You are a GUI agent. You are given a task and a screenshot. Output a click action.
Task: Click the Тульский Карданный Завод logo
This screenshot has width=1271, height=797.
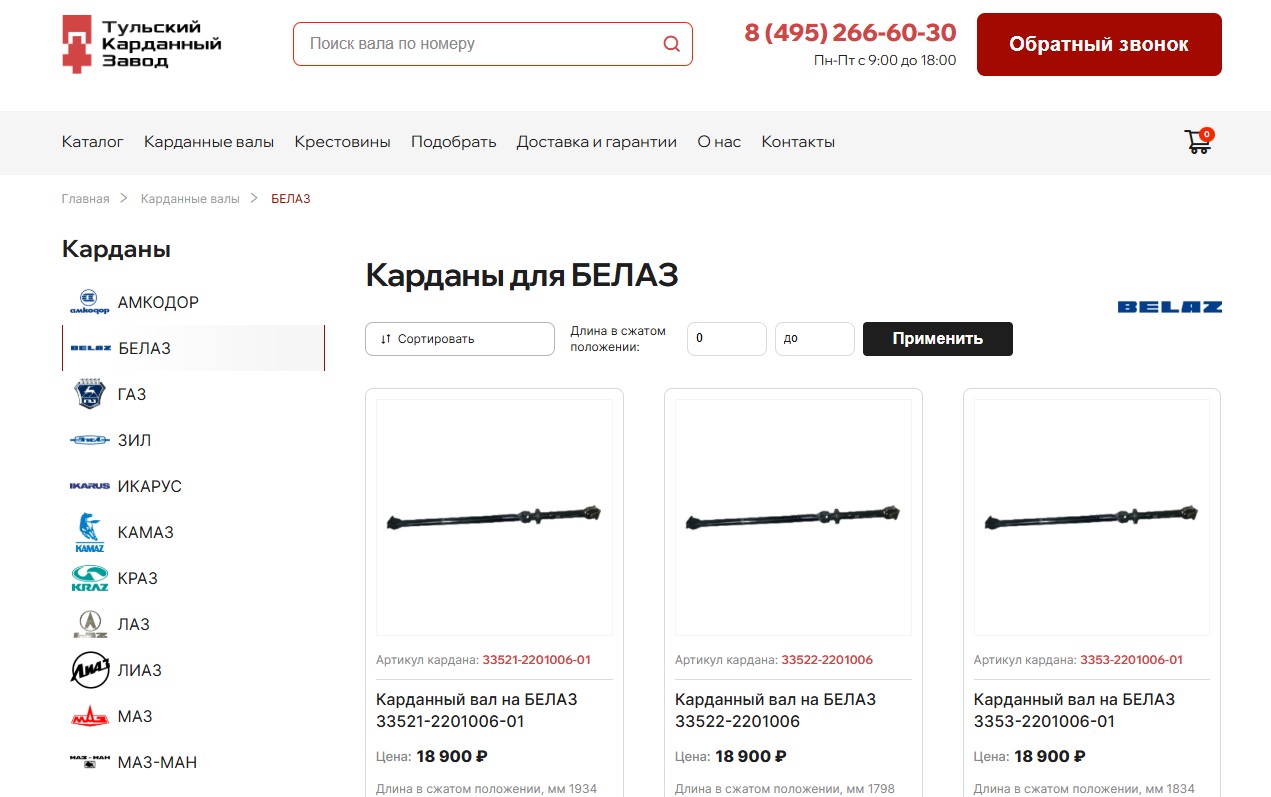pos(141,43)
